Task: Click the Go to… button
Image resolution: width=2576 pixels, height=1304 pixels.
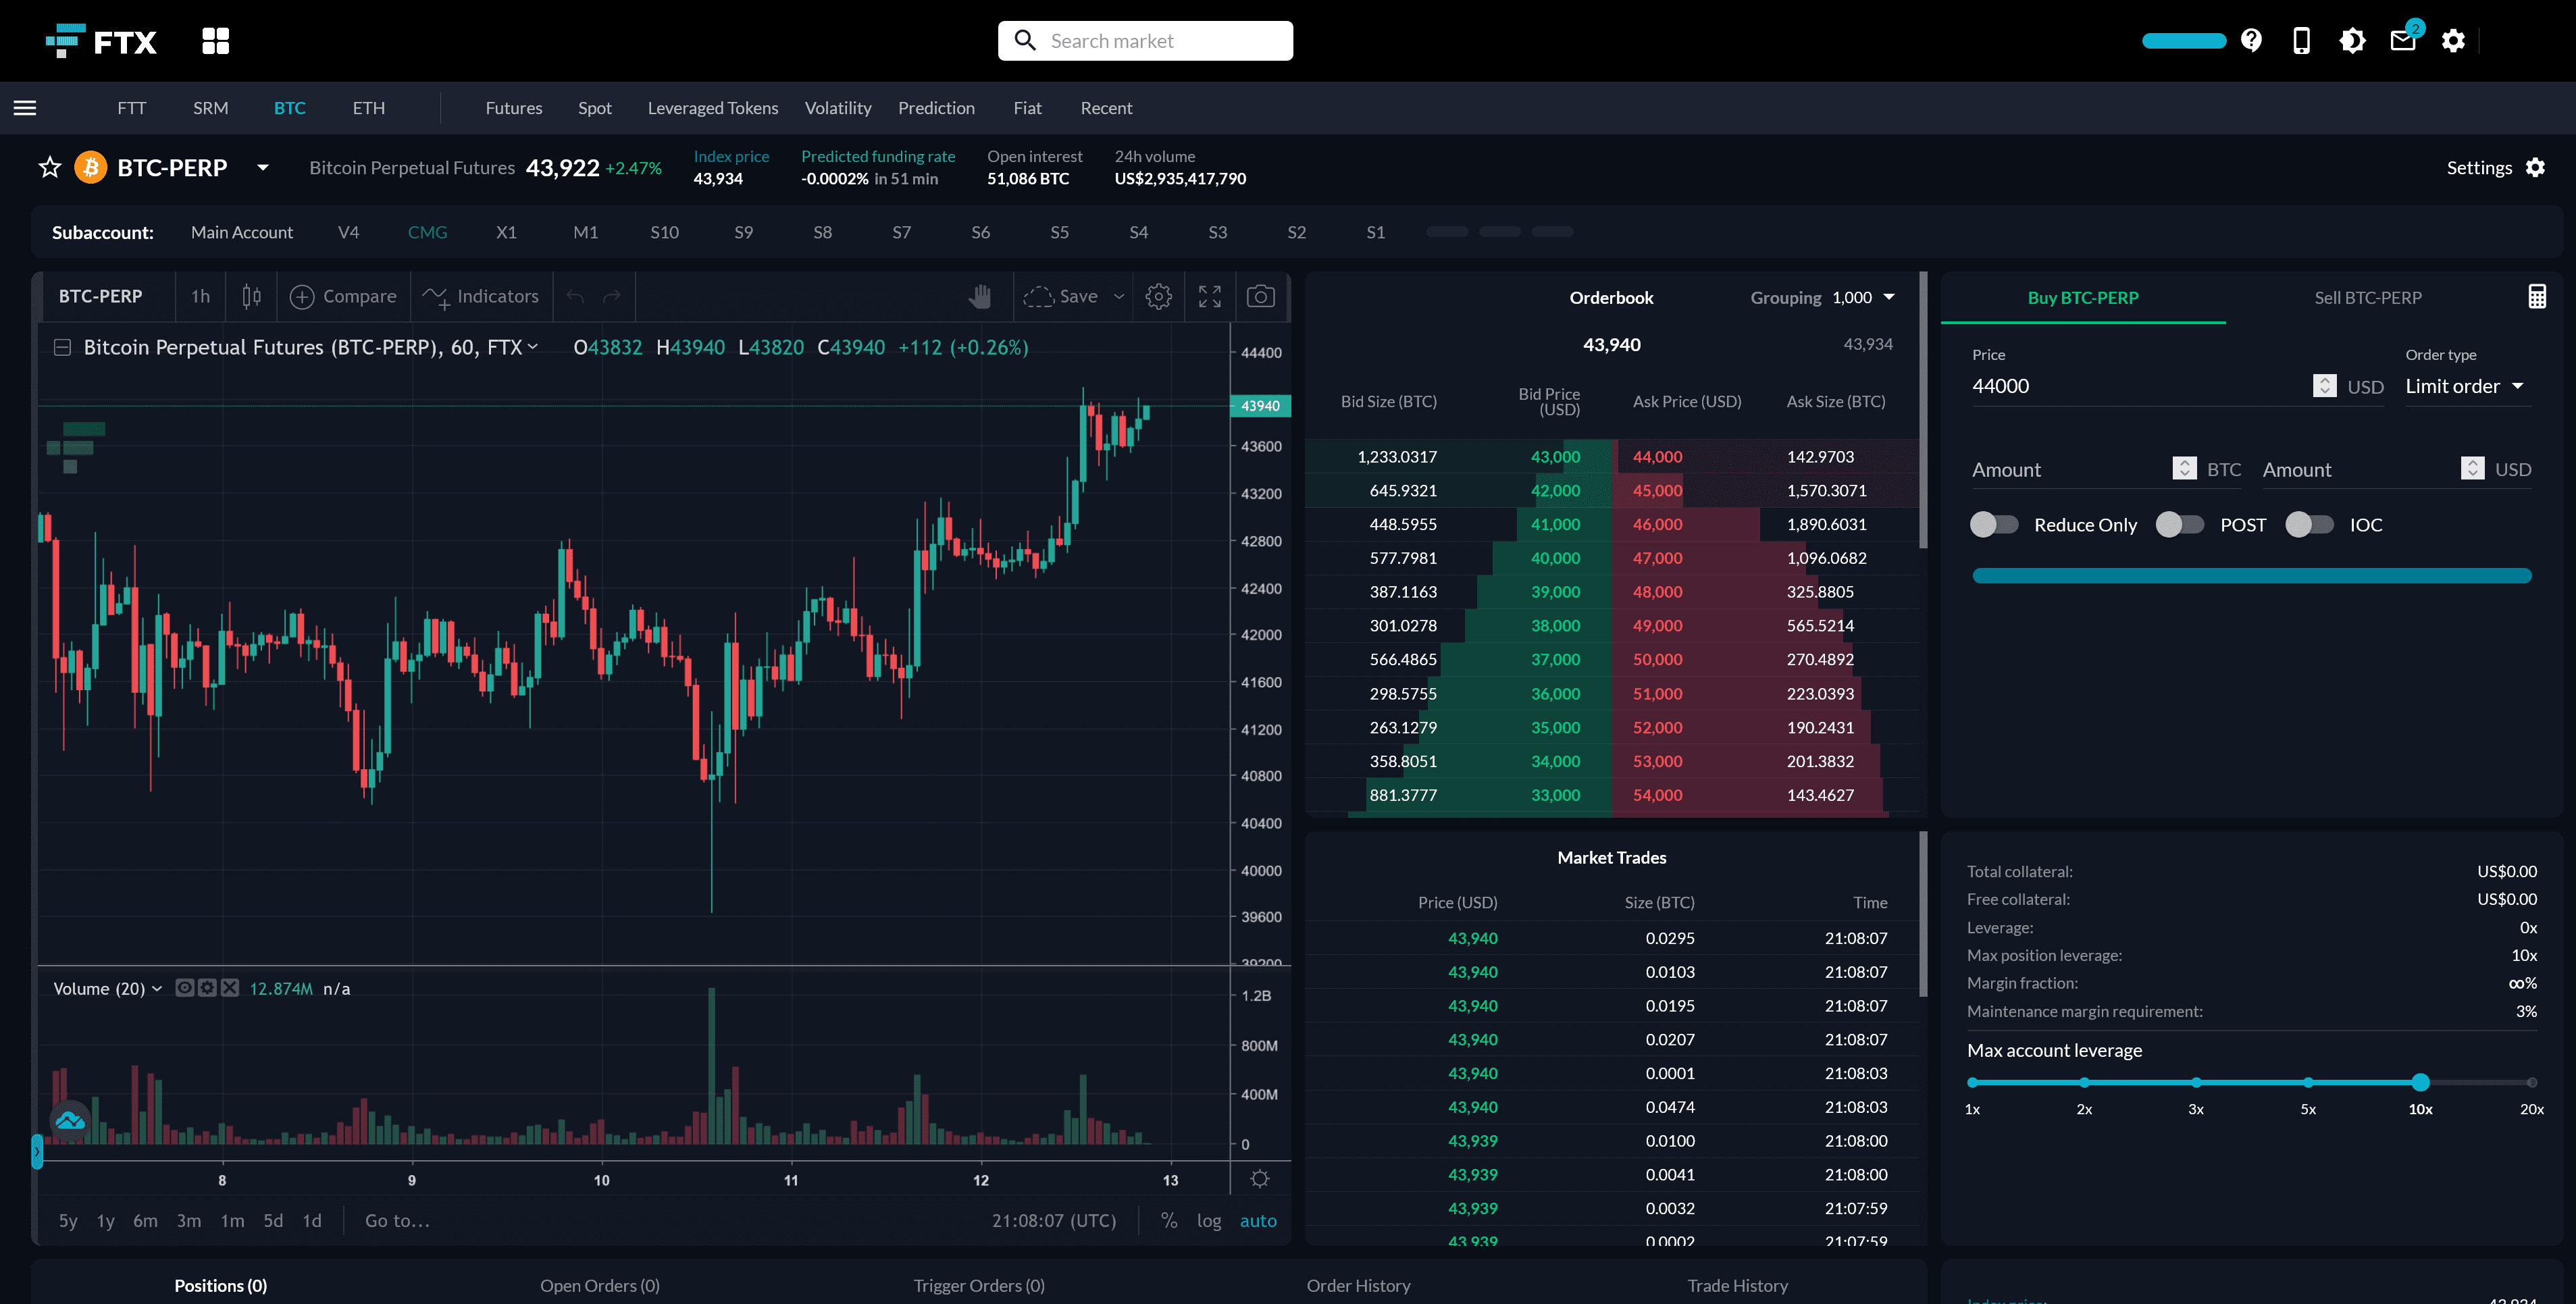Action: pyautogui.click(x=397, y=1220)
